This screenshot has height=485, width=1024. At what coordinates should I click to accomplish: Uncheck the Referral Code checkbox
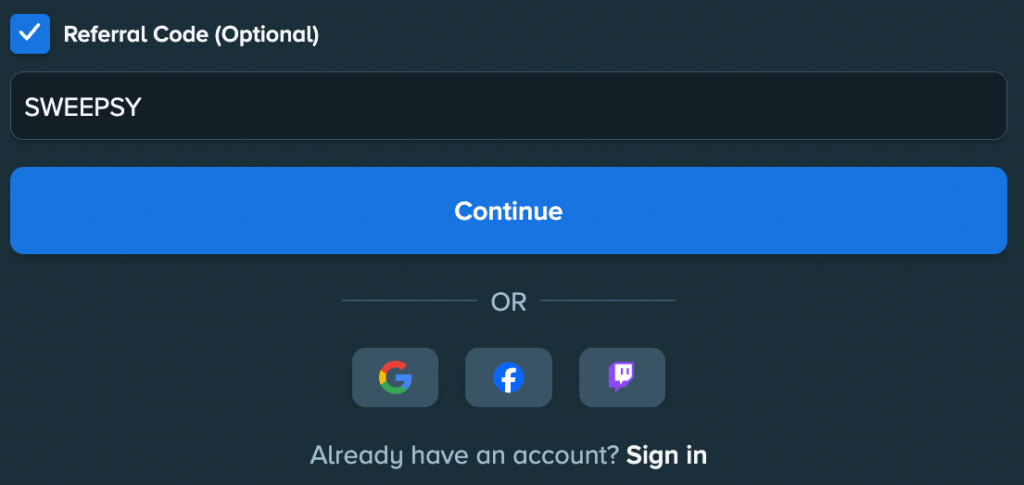point(30,34)
